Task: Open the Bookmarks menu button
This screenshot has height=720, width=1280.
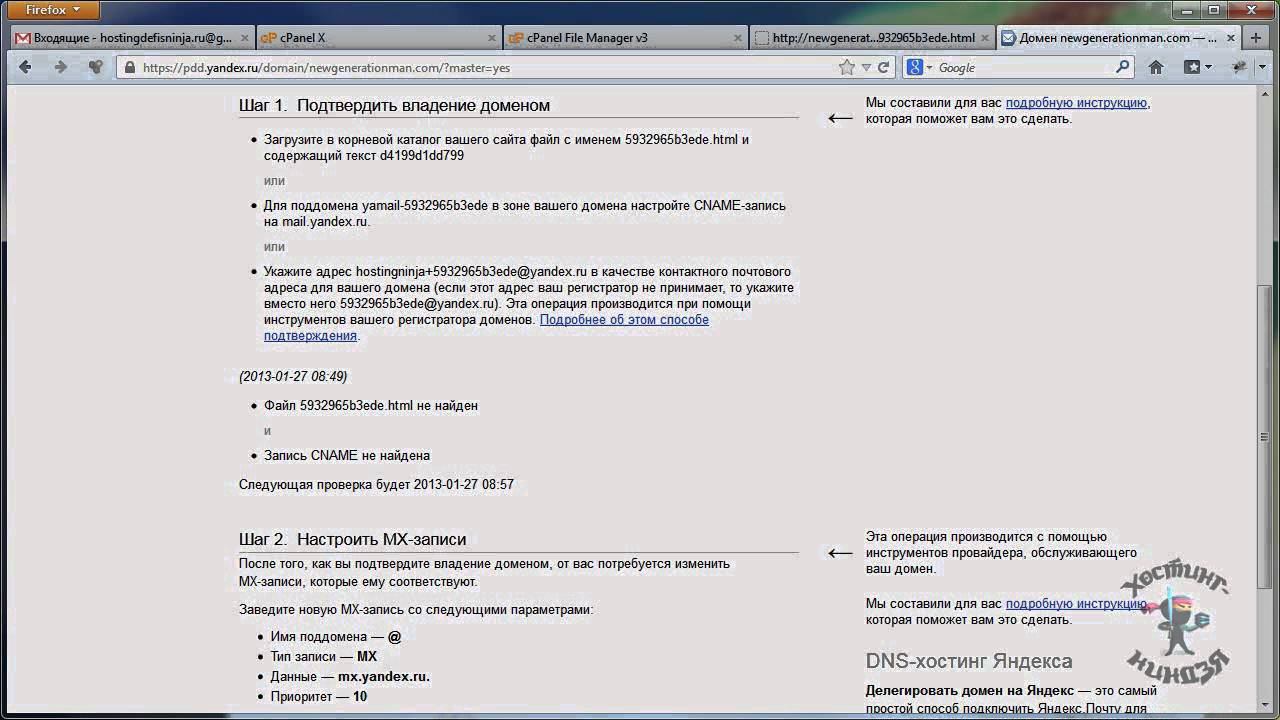Action: (1197, 67)
